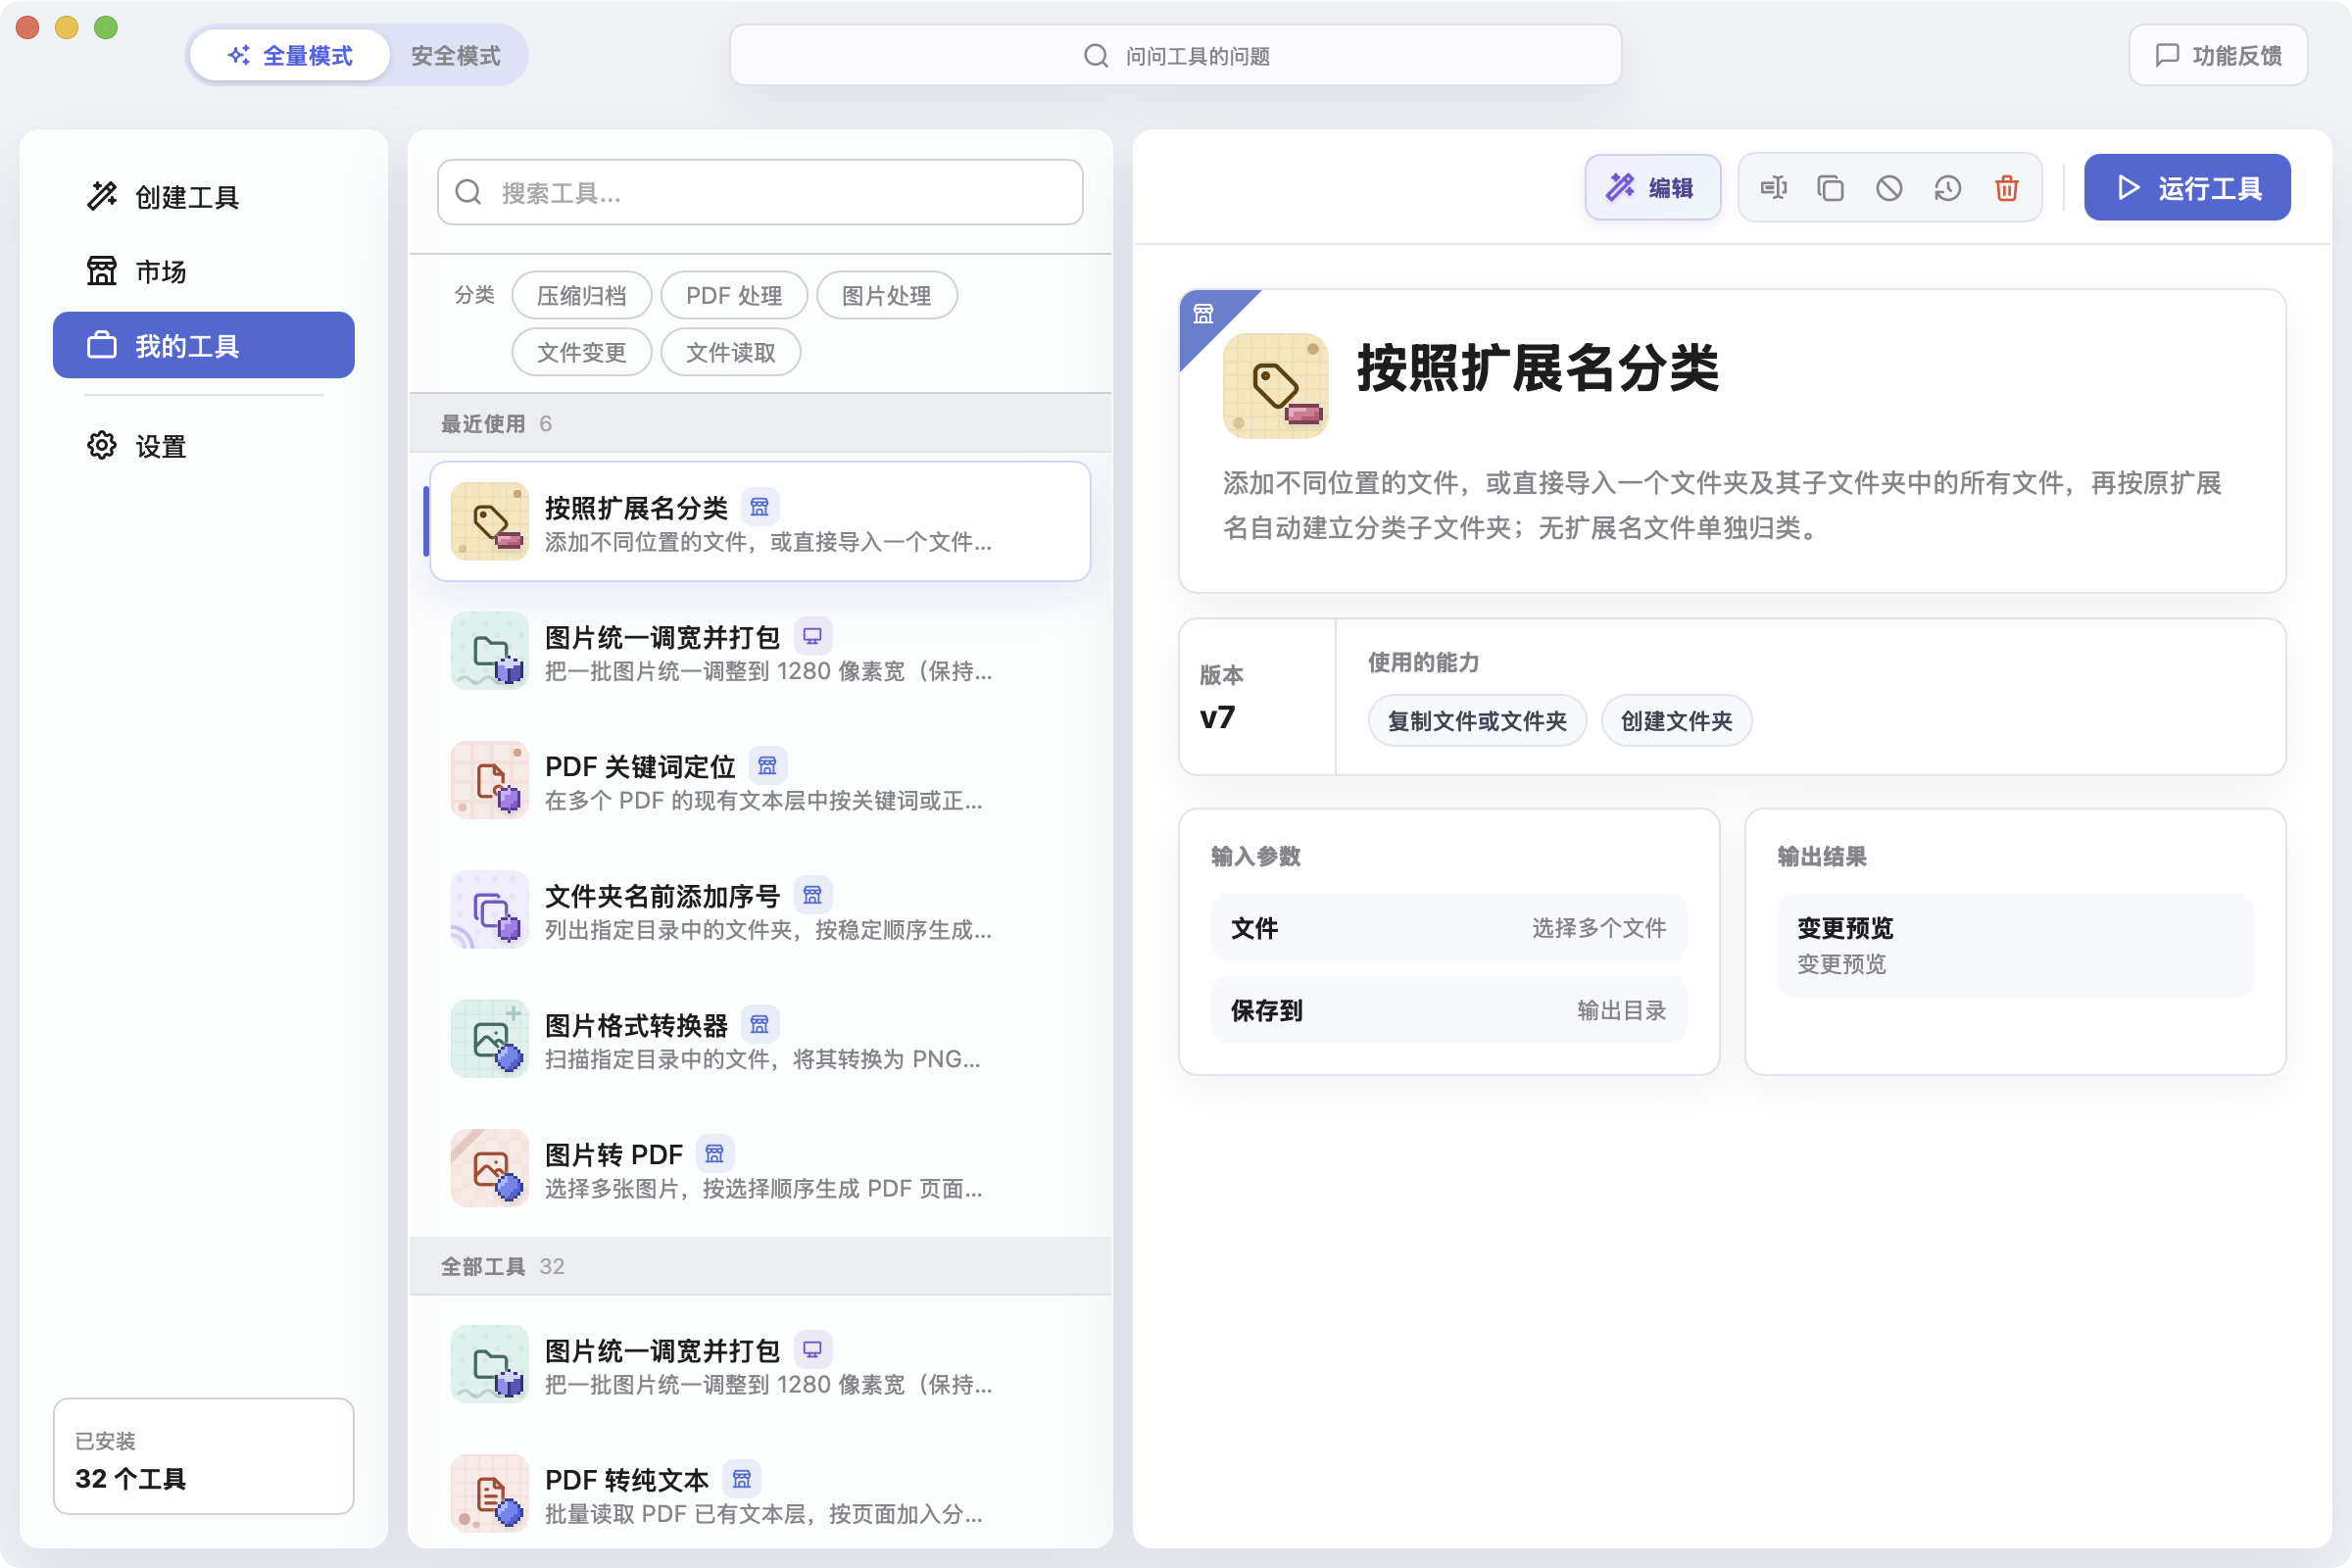The height and width of the screenshot is (1568, 2352).
Task: Click the duplicate tool icon
Action: coord(1830,188)
